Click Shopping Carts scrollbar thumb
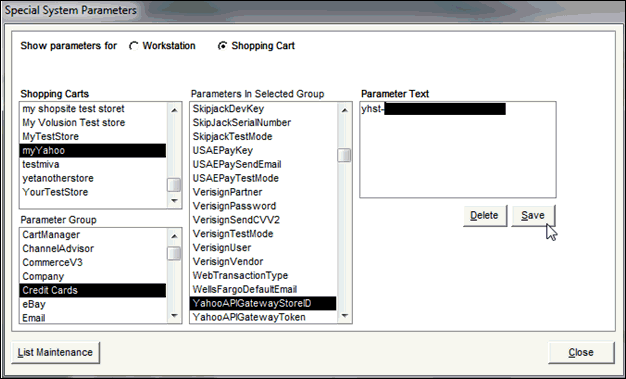Screen dimensions: 626x379 pyautogui.click(x=174, y=185)
